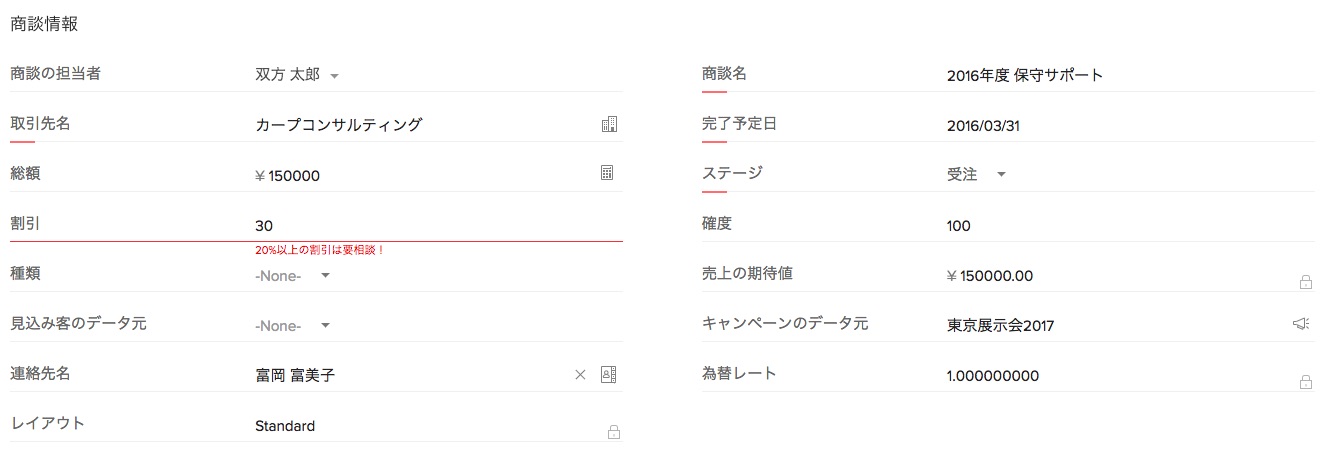Open account lookup icon beside カープコンサルティング

(x=609, y=124)
